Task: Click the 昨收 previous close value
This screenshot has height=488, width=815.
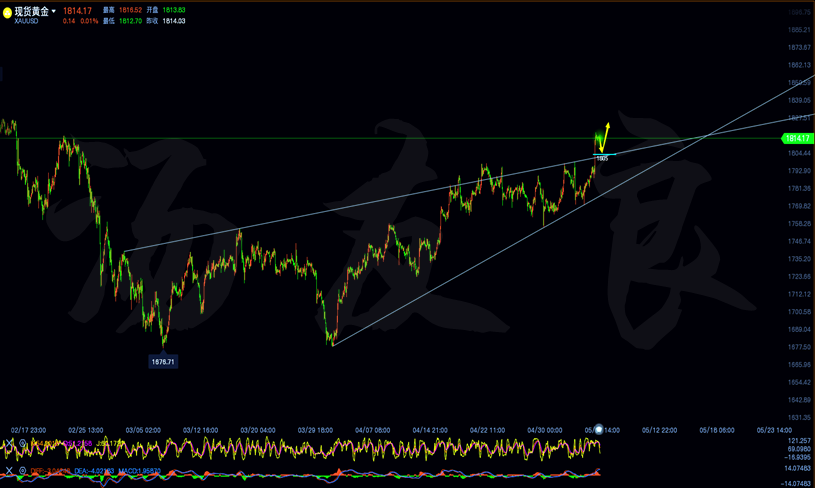Action: click(x=173, y=21)
